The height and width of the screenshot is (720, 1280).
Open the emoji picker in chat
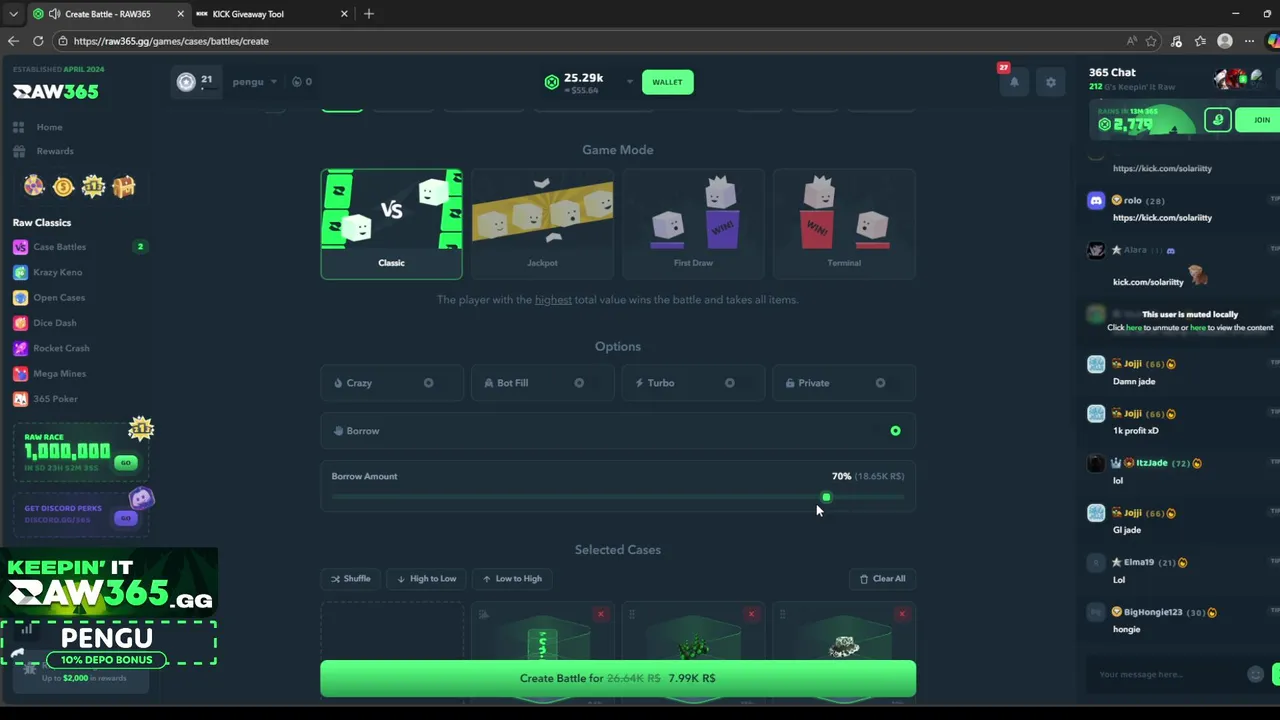(x=1256, y=674)
